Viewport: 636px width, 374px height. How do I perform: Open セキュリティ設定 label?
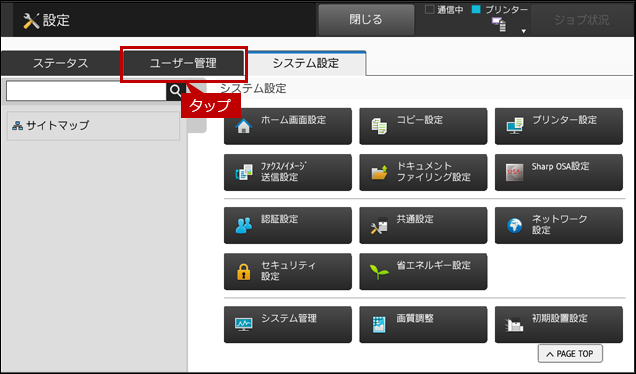pos(288,271)
